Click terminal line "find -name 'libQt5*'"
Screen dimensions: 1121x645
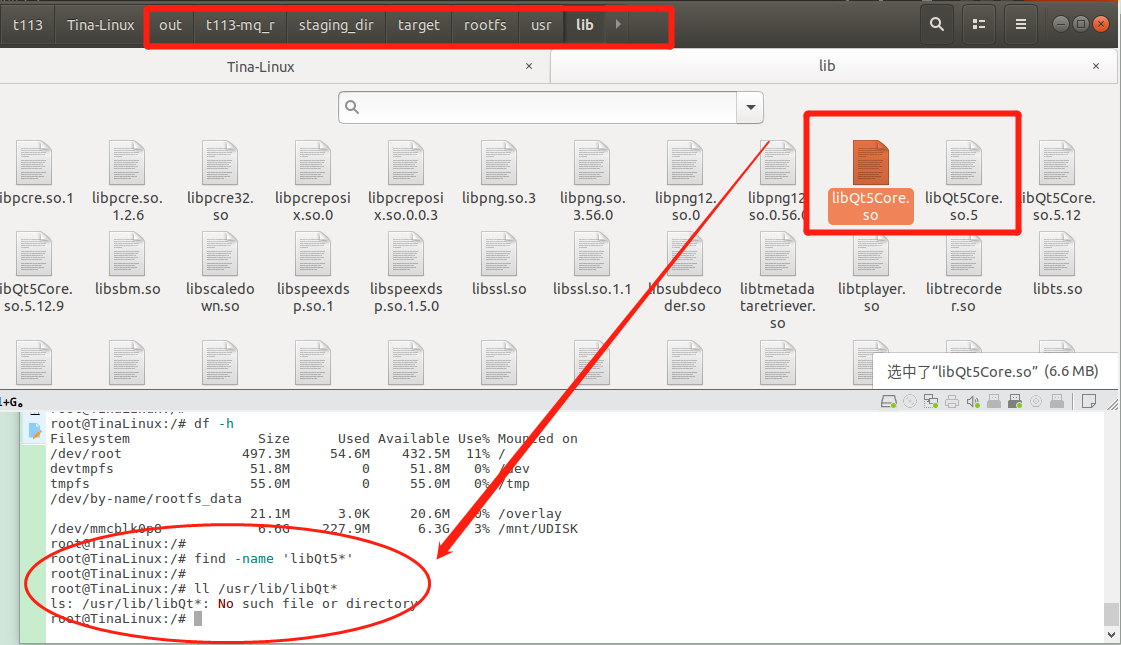pyautogui.click(x=274, y=558)
